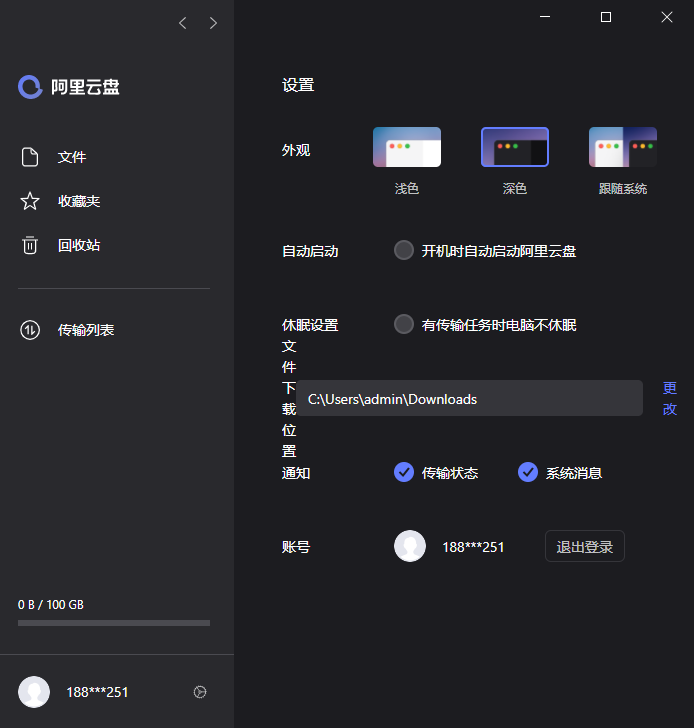The width and height of the screenshot is (694, 728).
Task: Choose the 浅色 light theme thumbnail
Action: 407,147
